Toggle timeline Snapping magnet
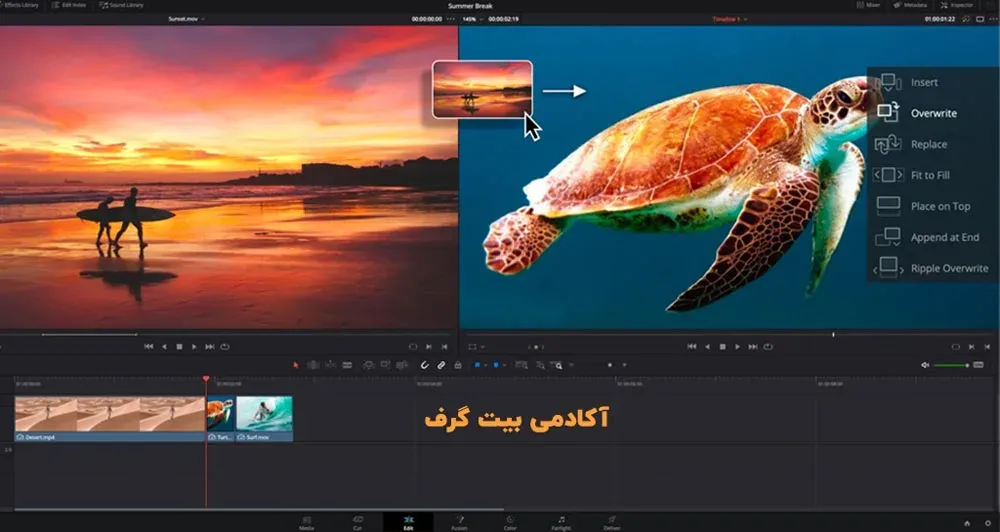Image resolution: width=1000 pixels, height=532 pixels. coord(424,365)
